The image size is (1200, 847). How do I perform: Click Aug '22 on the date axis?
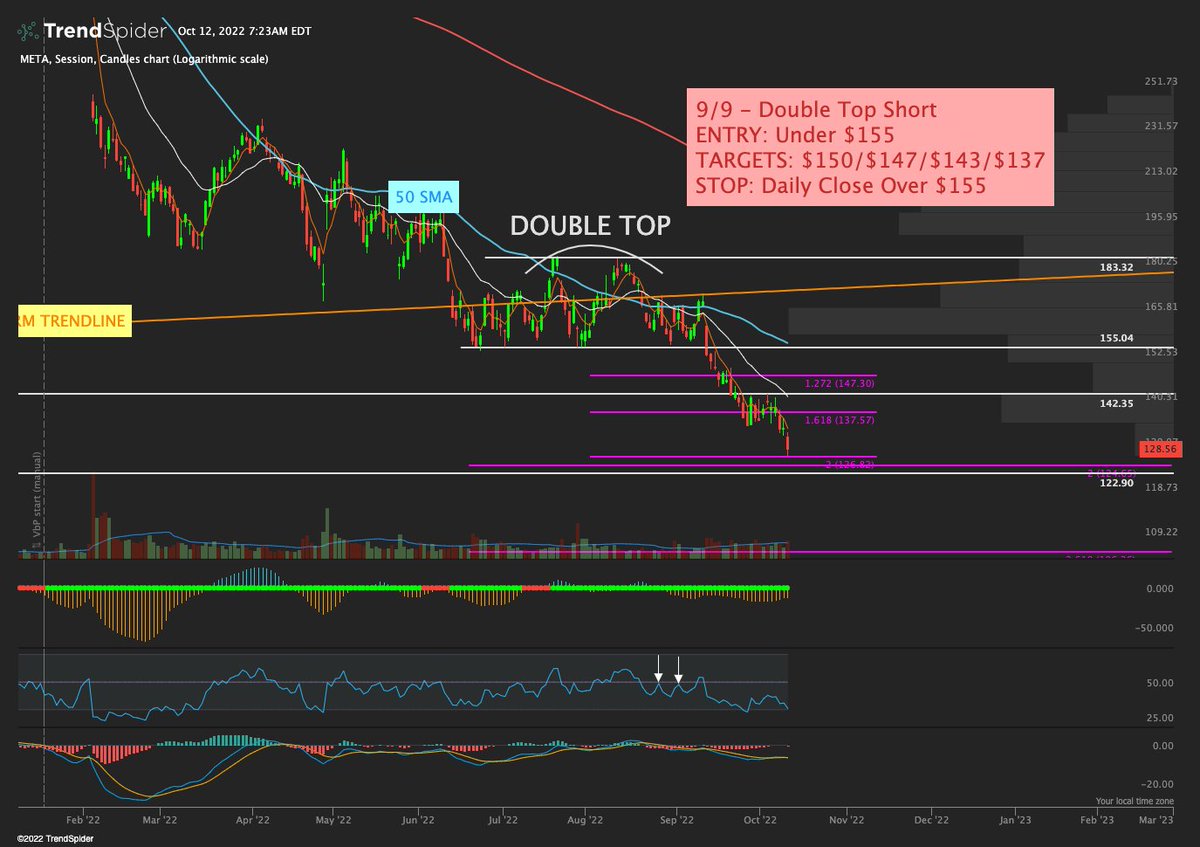[583, 819]
